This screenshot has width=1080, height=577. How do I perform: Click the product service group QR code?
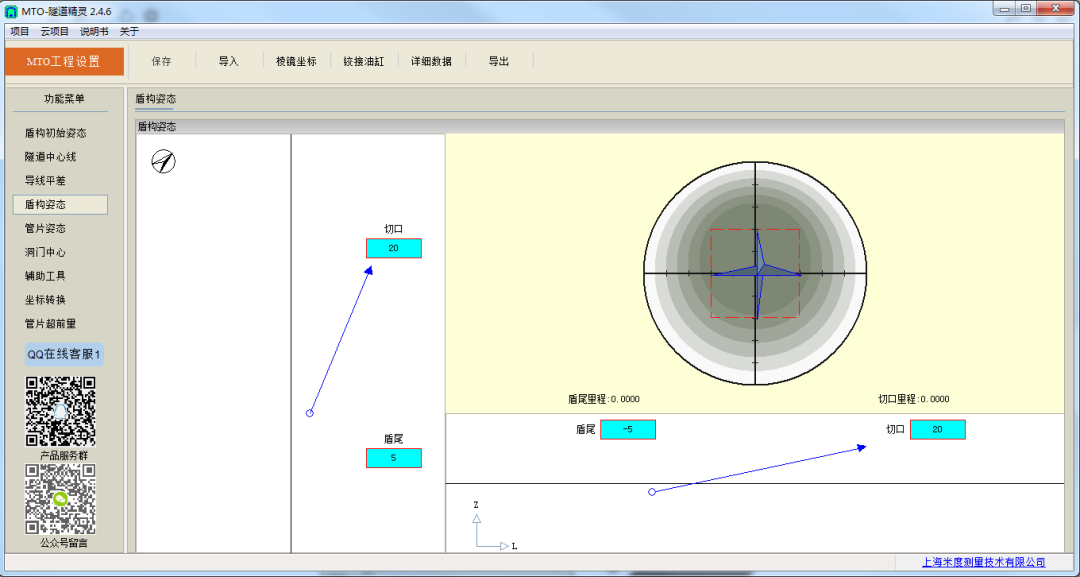click(60, 411)
